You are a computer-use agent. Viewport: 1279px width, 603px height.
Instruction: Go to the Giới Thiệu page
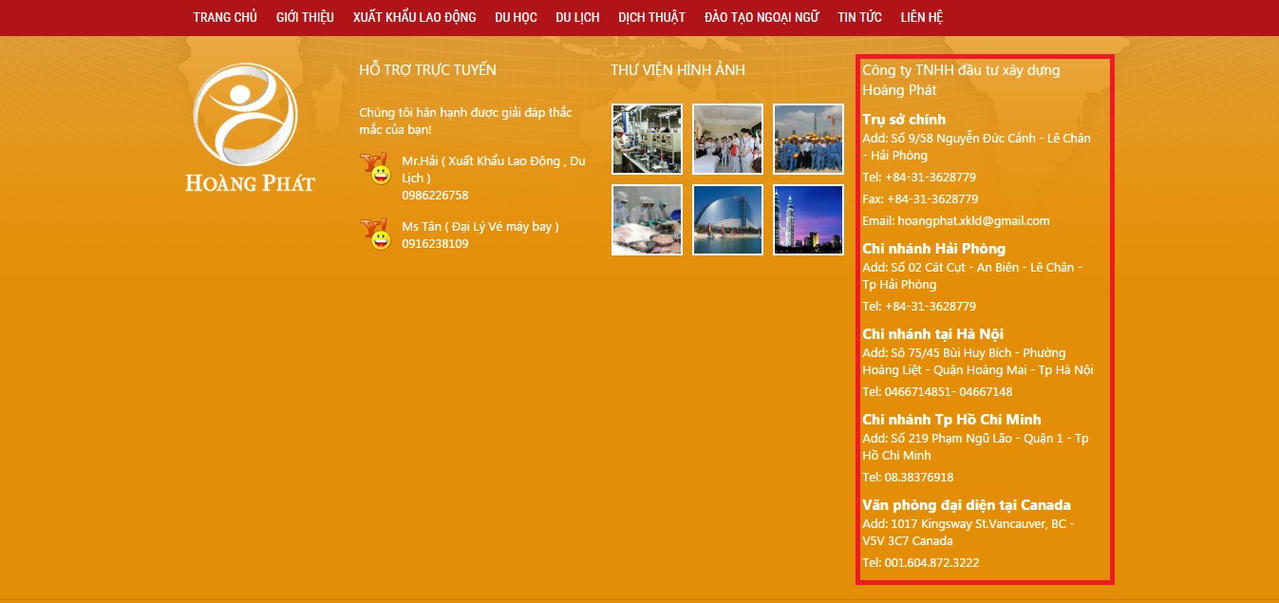tap(305, 17)
